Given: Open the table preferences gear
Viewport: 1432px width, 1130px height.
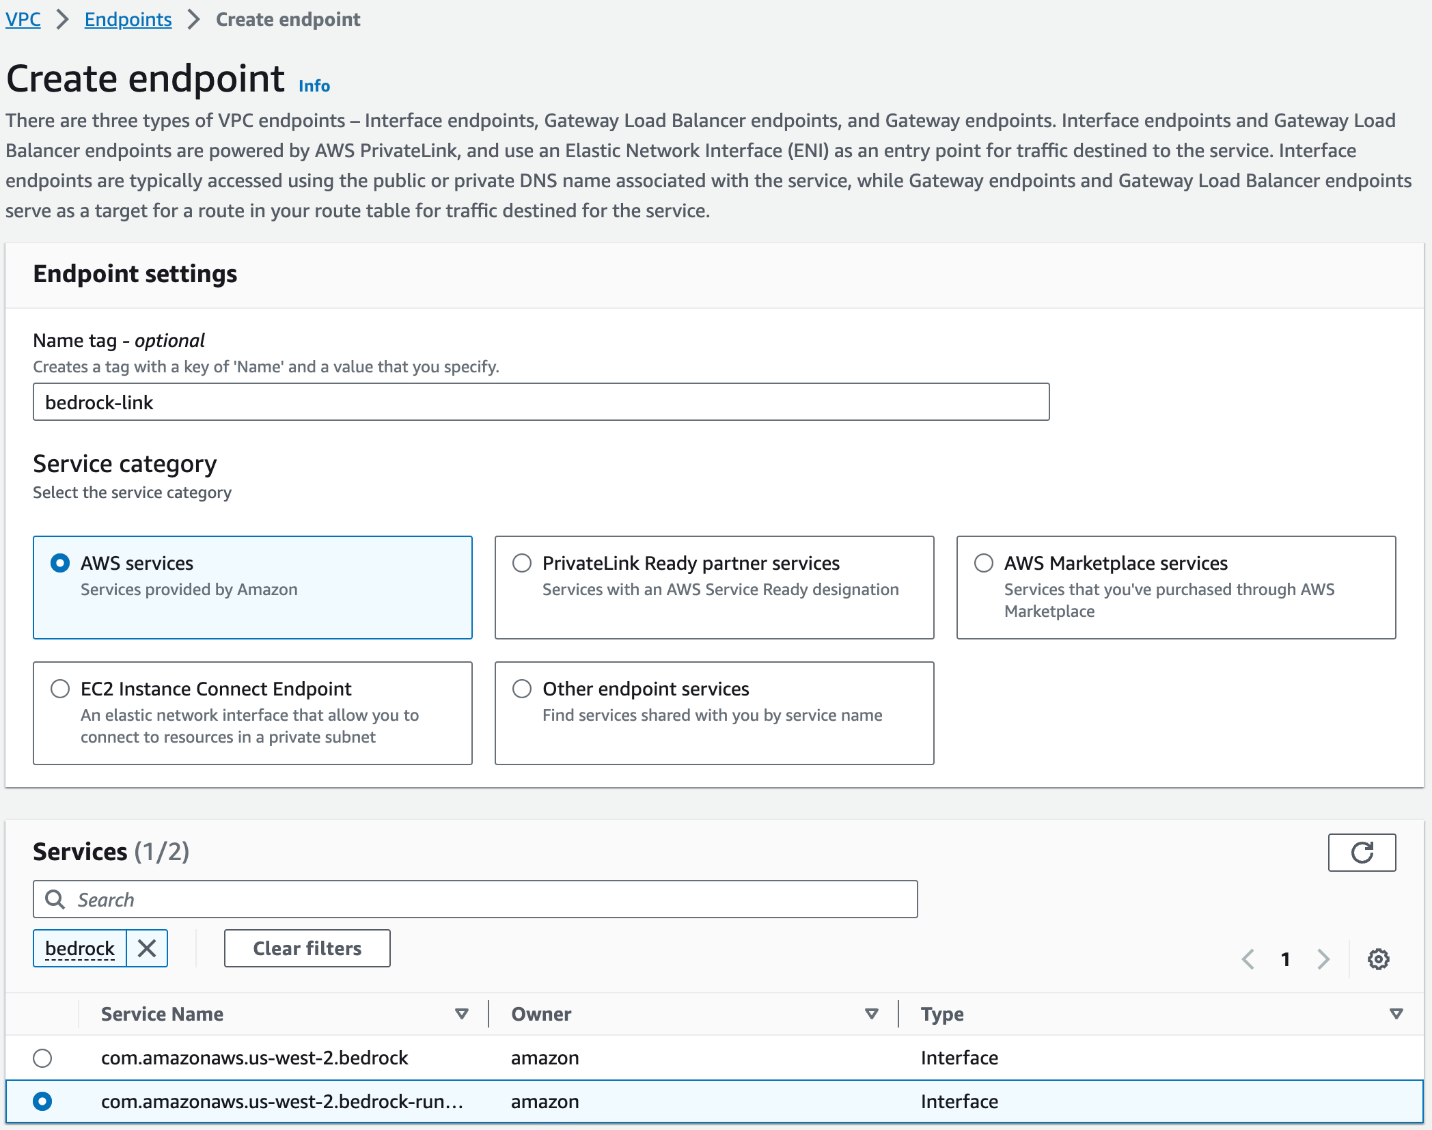Looking at the screenshot, I should (x=1378, y=958).
